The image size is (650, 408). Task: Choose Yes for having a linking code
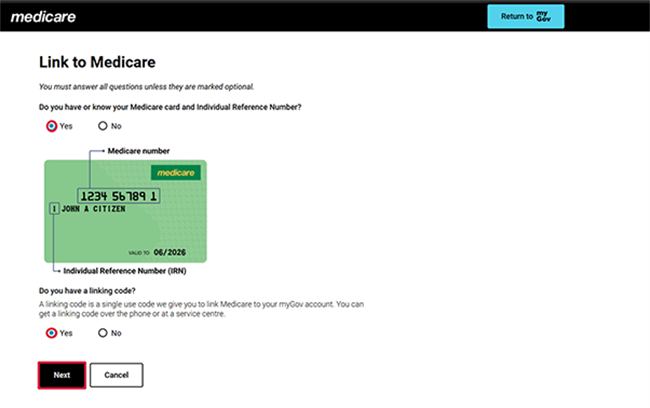(x=51, y=333)
